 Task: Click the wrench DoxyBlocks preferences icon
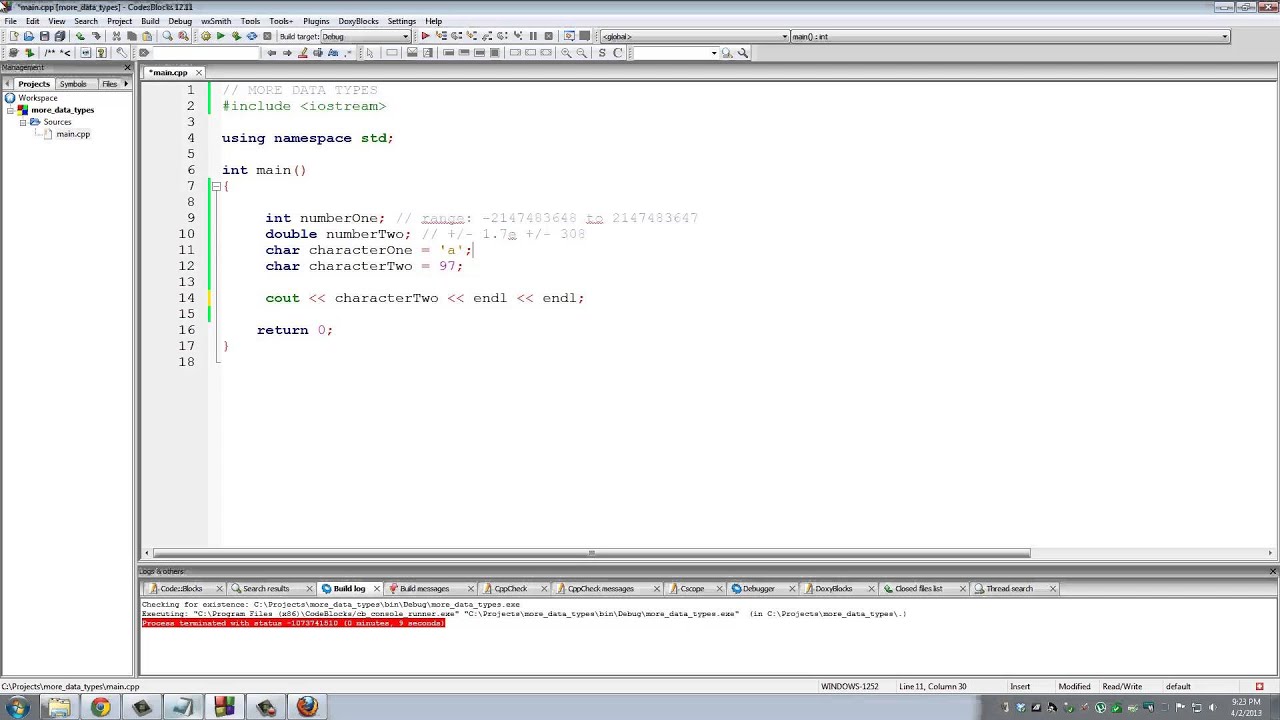point(121,52)
